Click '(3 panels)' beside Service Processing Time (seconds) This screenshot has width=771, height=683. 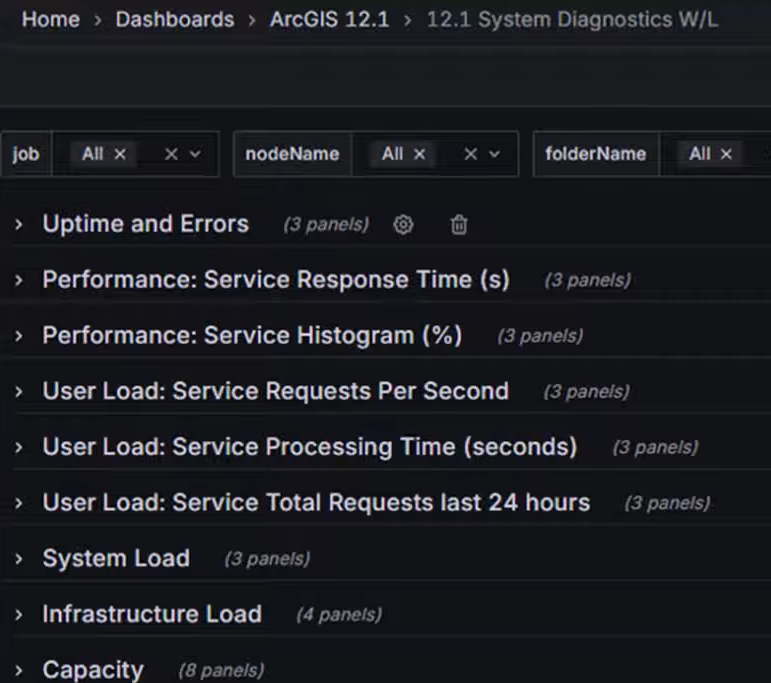click(x=655, y=447)
